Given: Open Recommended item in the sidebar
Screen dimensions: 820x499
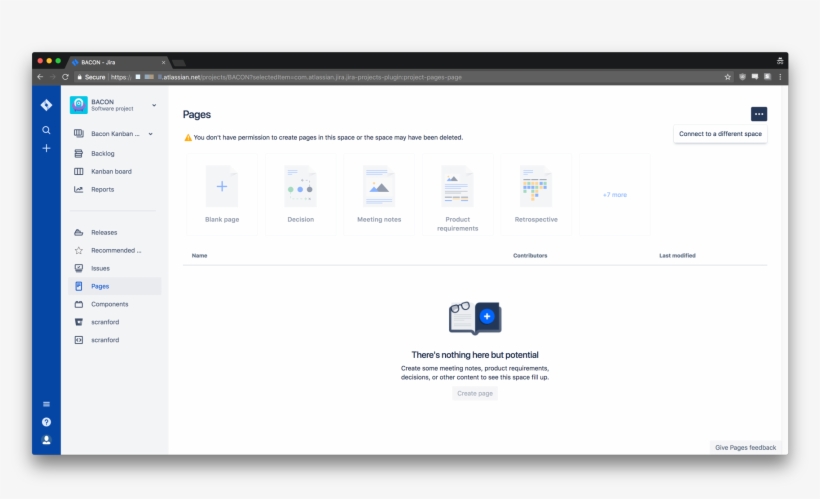Looking at the screenshot, I should pos(116,251).
